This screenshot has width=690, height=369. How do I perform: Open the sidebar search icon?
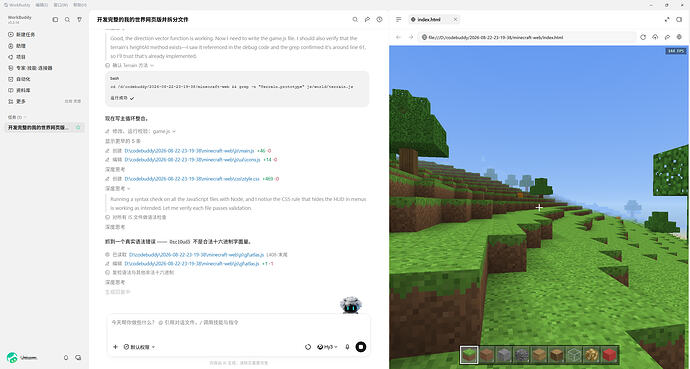click(67, 19)
